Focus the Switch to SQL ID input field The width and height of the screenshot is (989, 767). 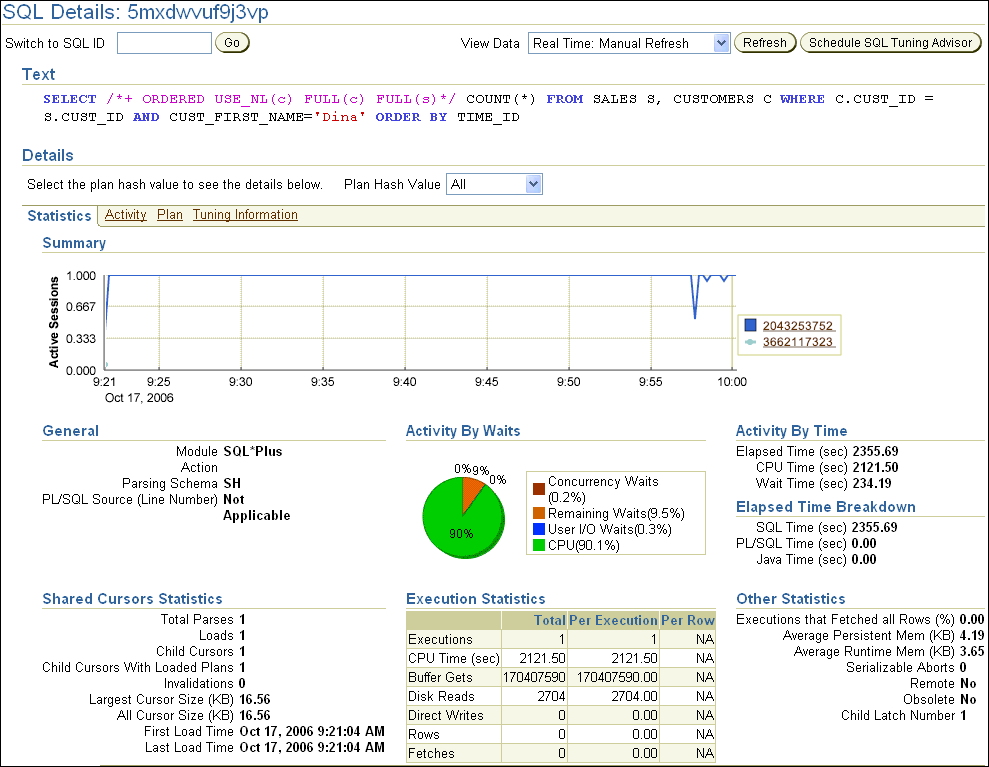tap(164, 43)
